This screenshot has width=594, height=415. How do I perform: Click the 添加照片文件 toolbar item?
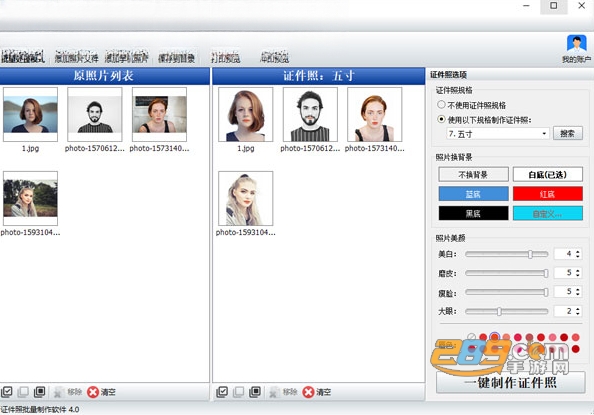click(x=77, y=57)
